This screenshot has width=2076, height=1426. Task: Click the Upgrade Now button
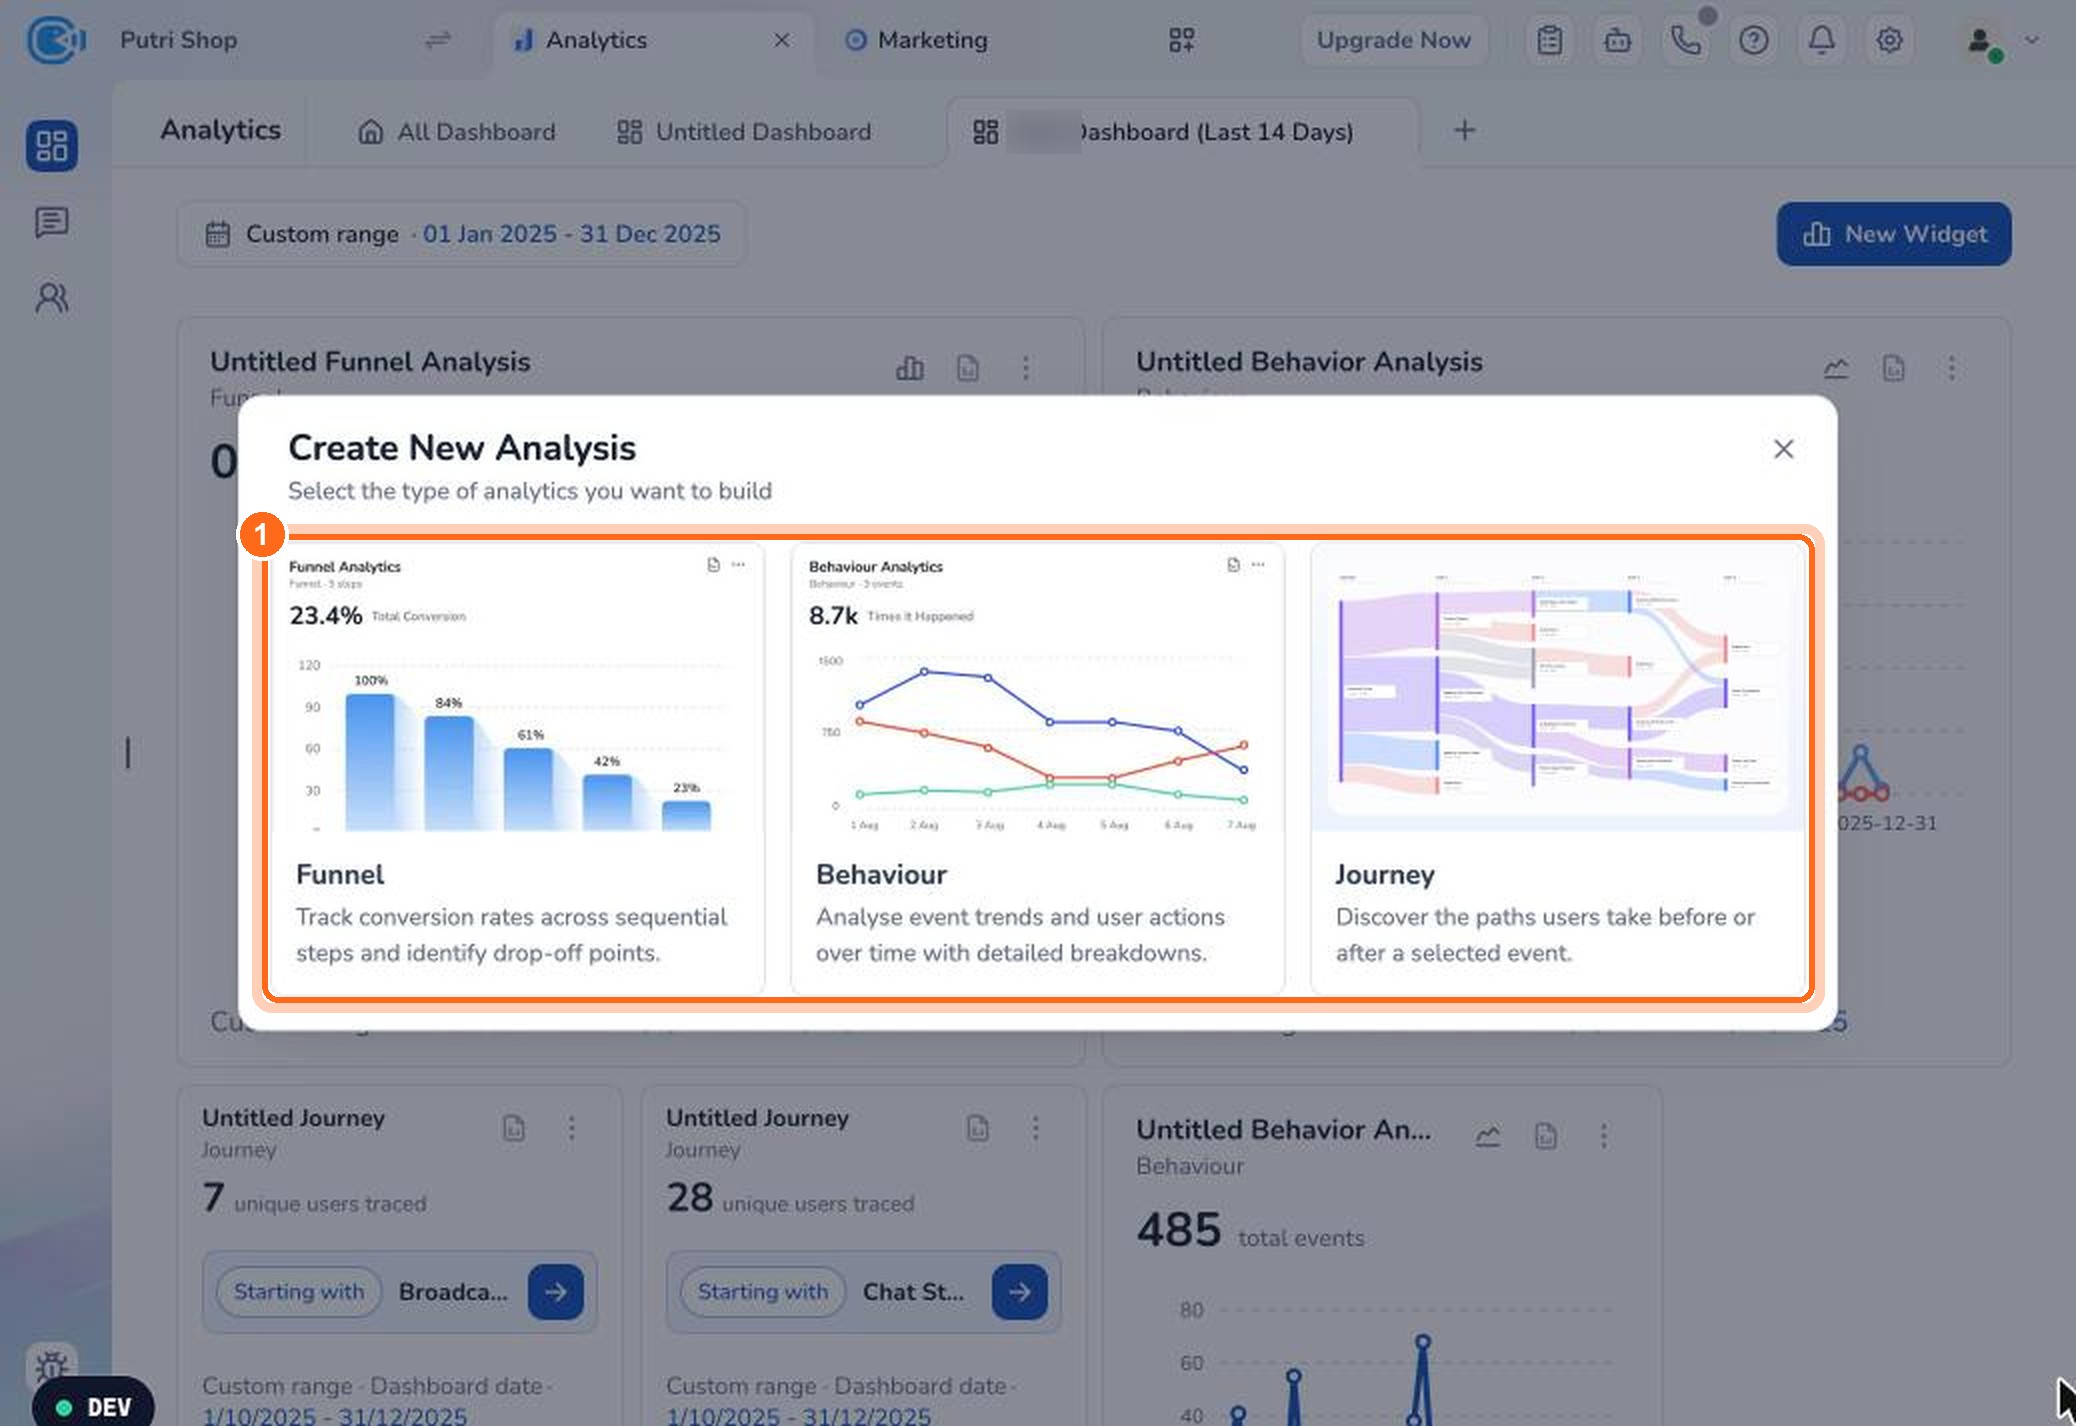point(1393,40)
